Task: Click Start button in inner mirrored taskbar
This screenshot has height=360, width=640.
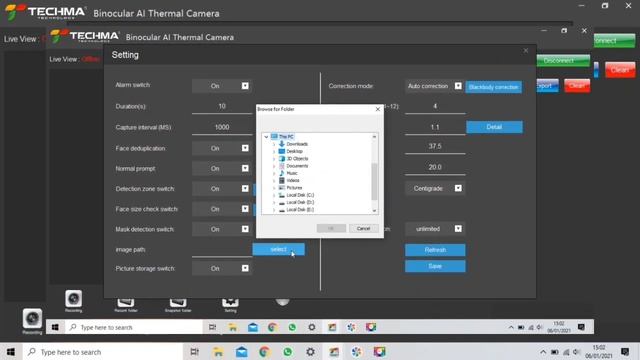Action: (55, 327)
